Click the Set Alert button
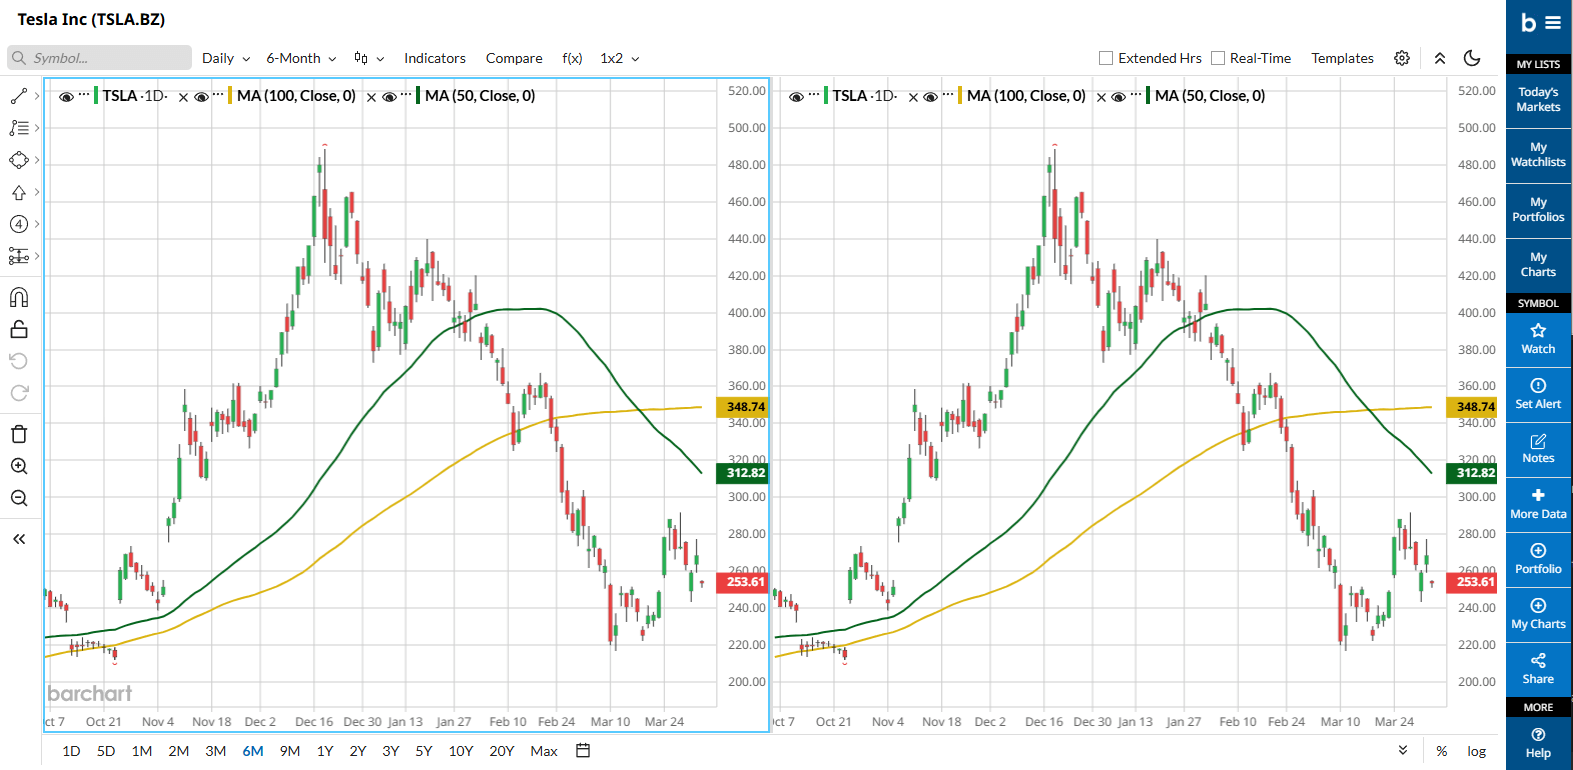Image resolution: width=1573 pixels, height=770 pixels. click(1537, 393)
